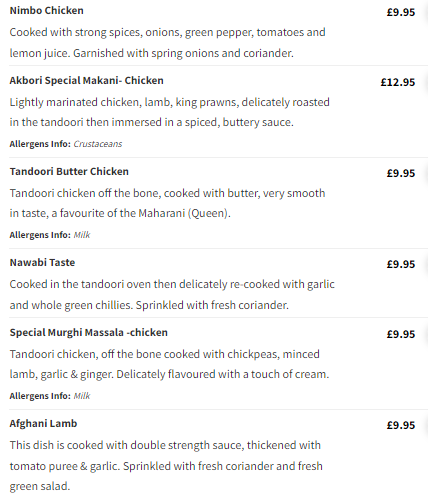Select Special Murghi Massala -chicken dish

(x=89, y=333)
